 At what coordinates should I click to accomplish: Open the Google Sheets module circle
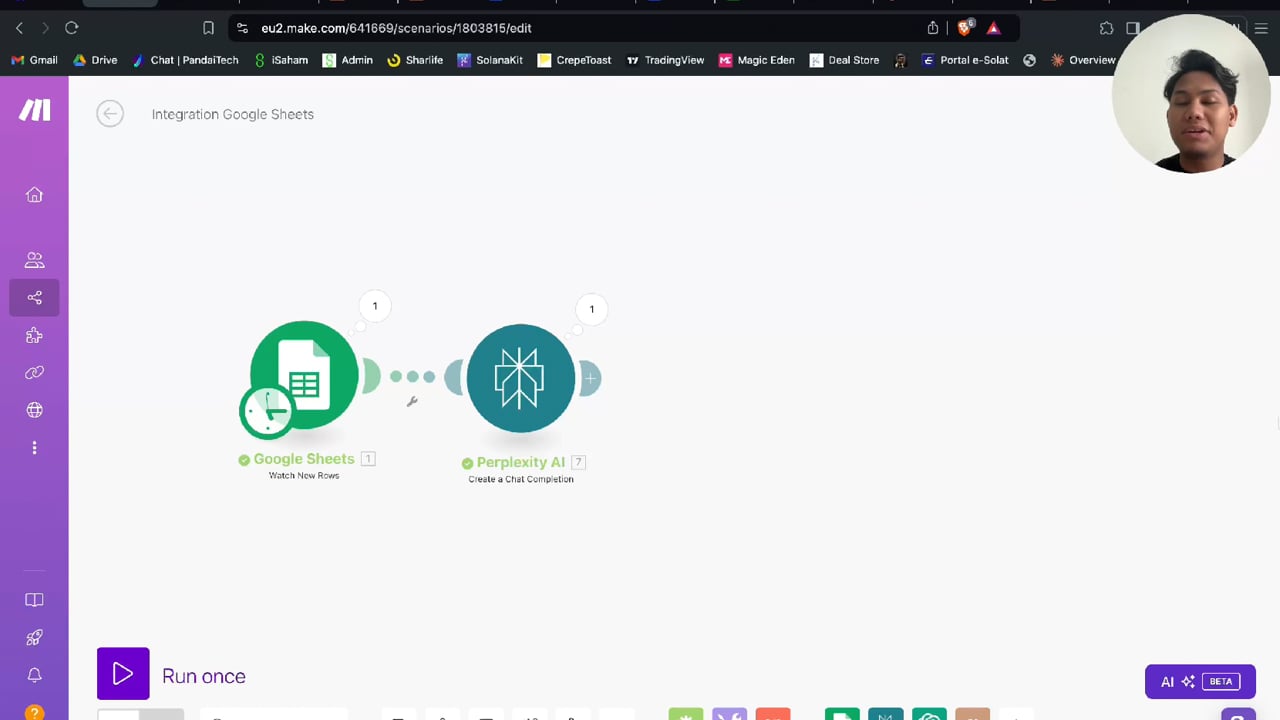tap(304, 375)
